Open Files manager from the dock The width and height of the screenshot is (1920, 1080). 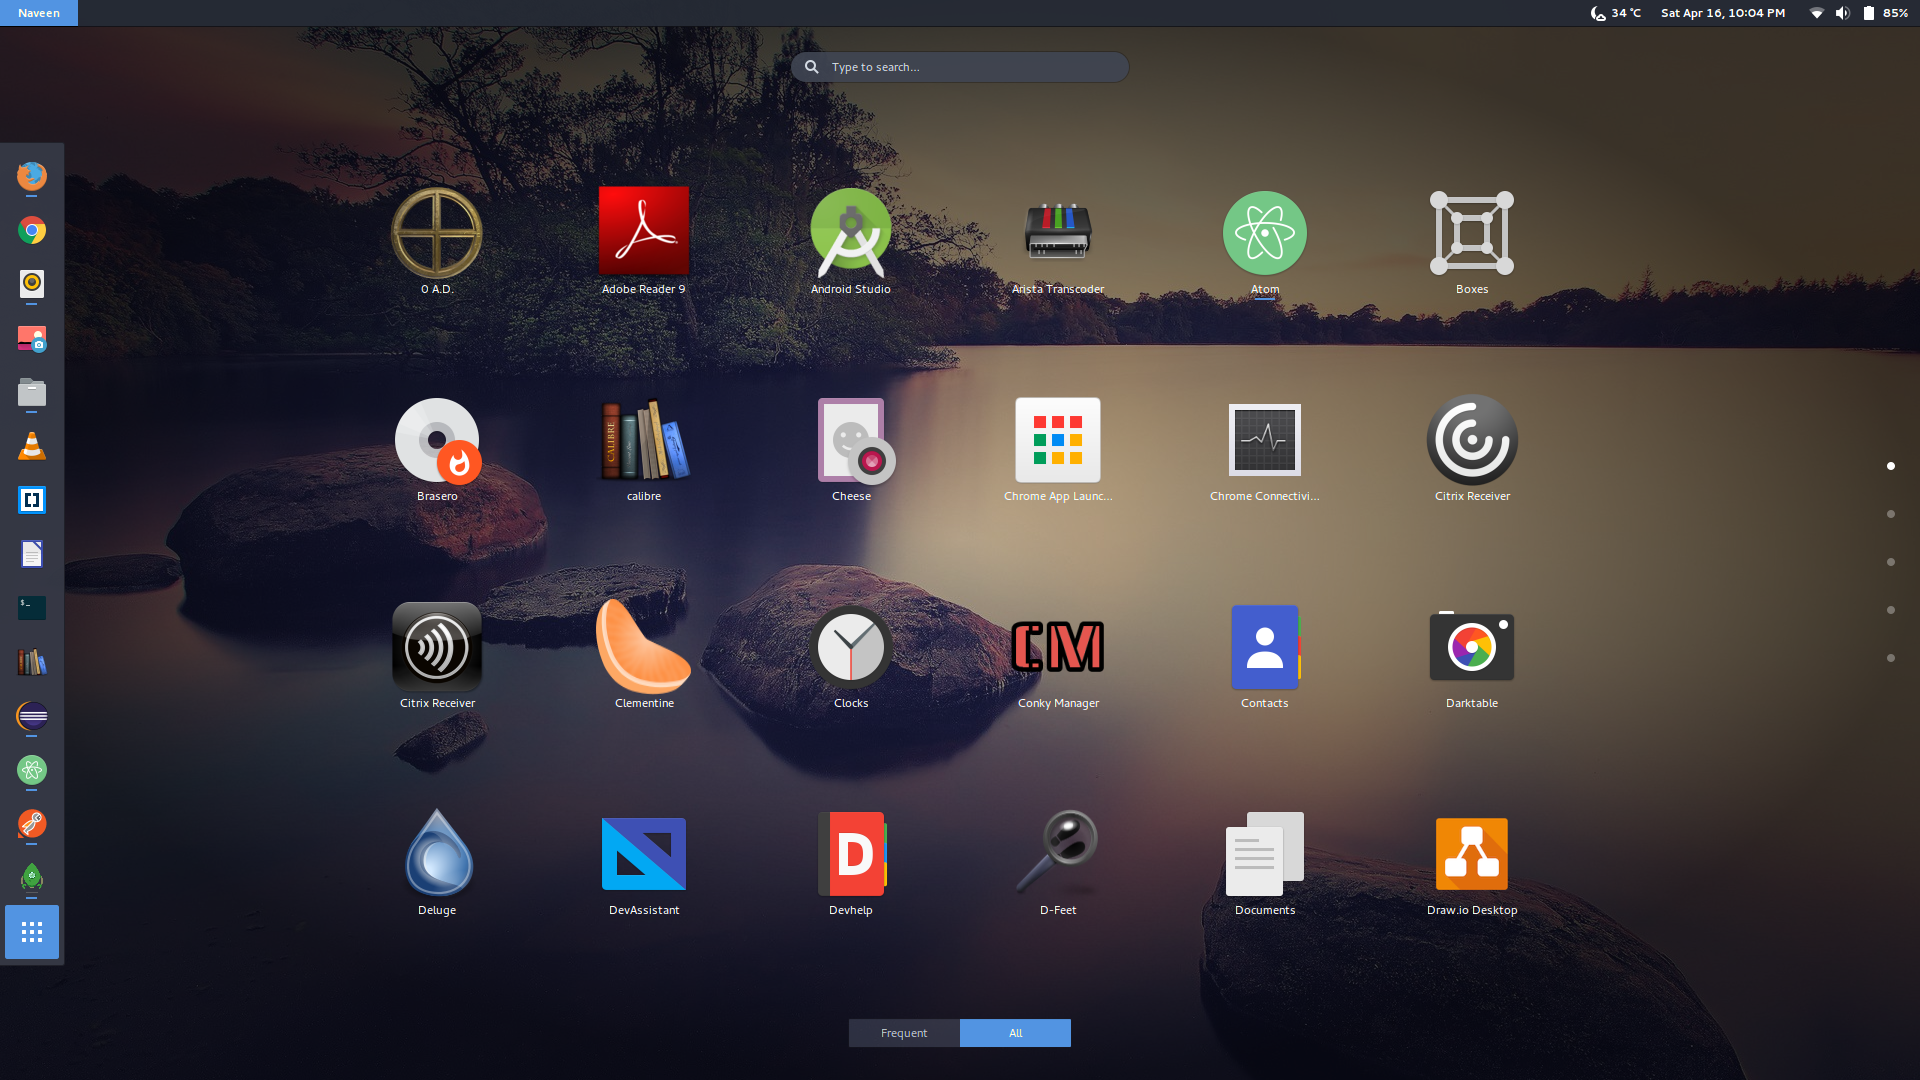click(32, 392)
